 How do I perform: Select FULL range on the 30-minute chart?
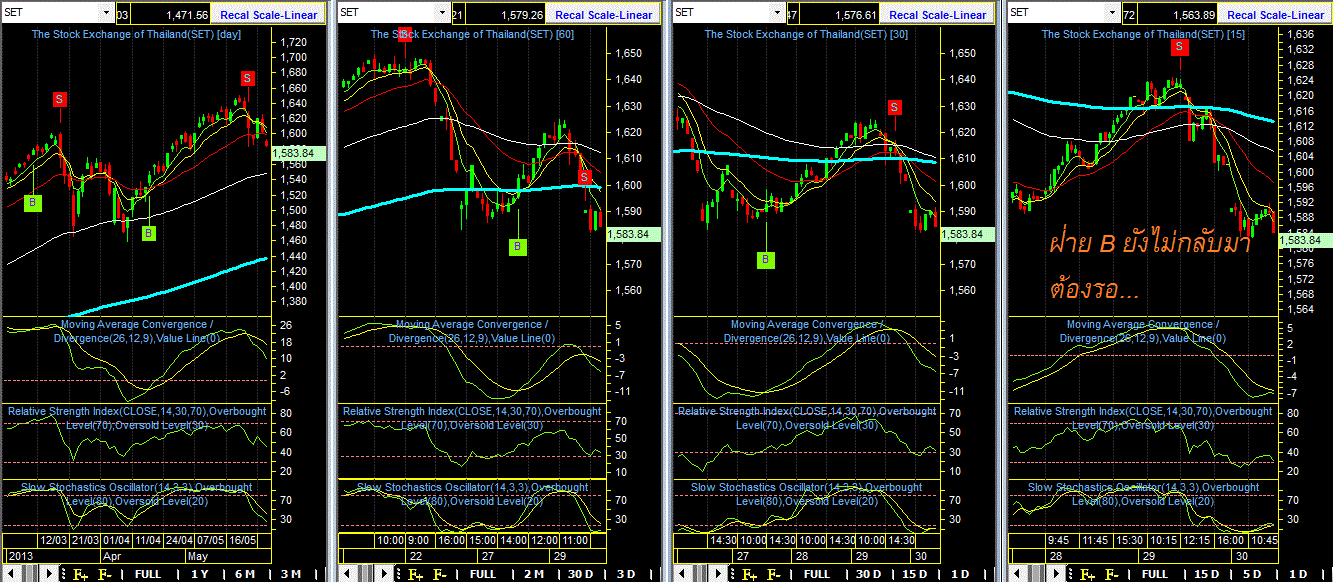pos(817,574)
